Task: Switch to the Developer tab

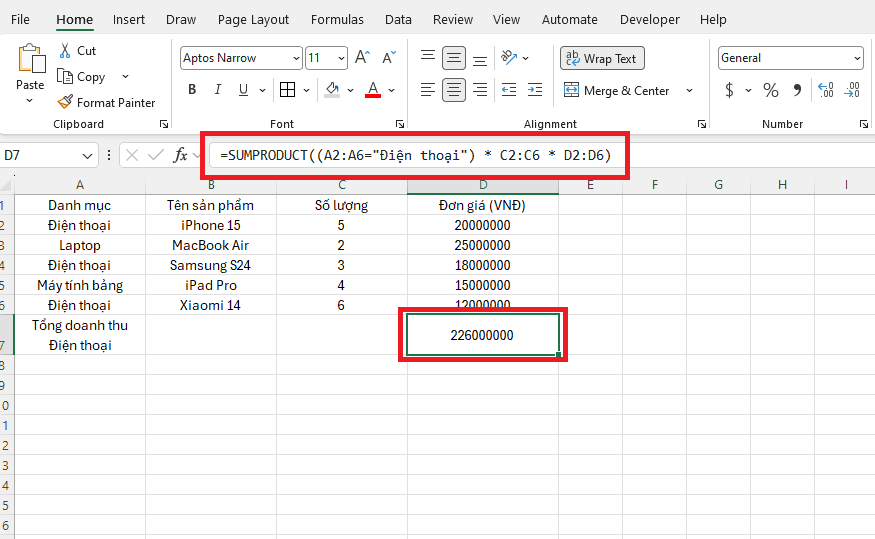Action: 650,20
